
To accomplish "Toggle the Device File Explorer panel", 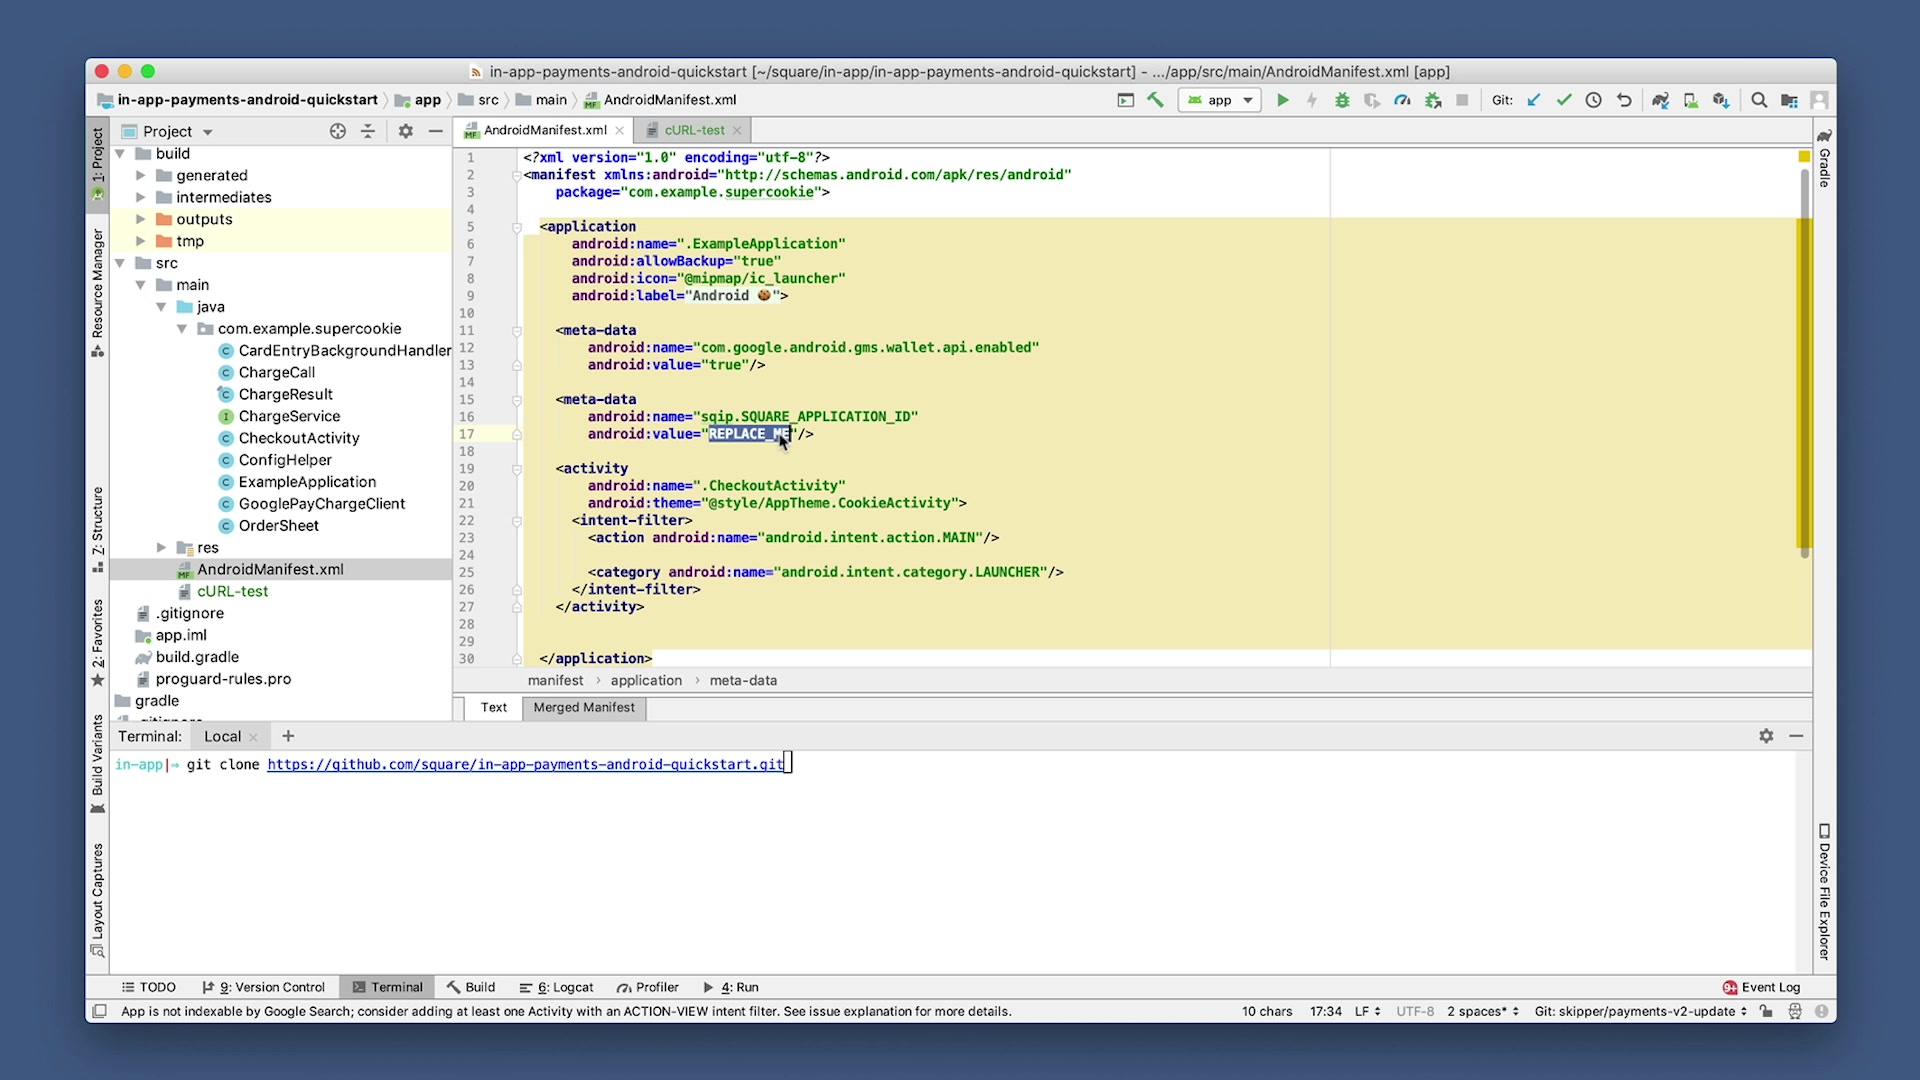I will (1824, 892).
